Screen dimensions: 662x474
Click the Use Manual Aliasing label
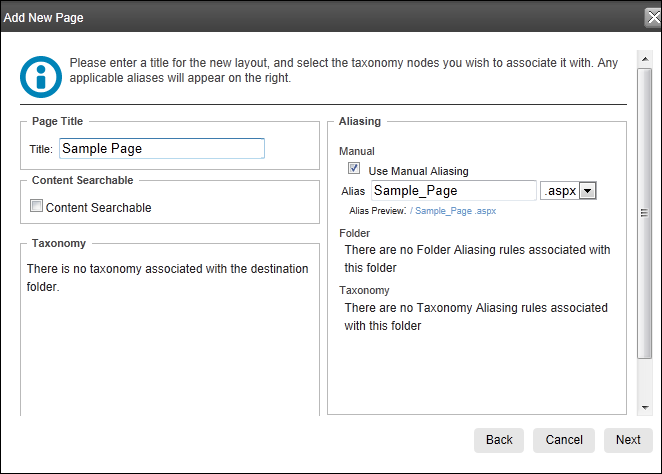click(418, 171)
